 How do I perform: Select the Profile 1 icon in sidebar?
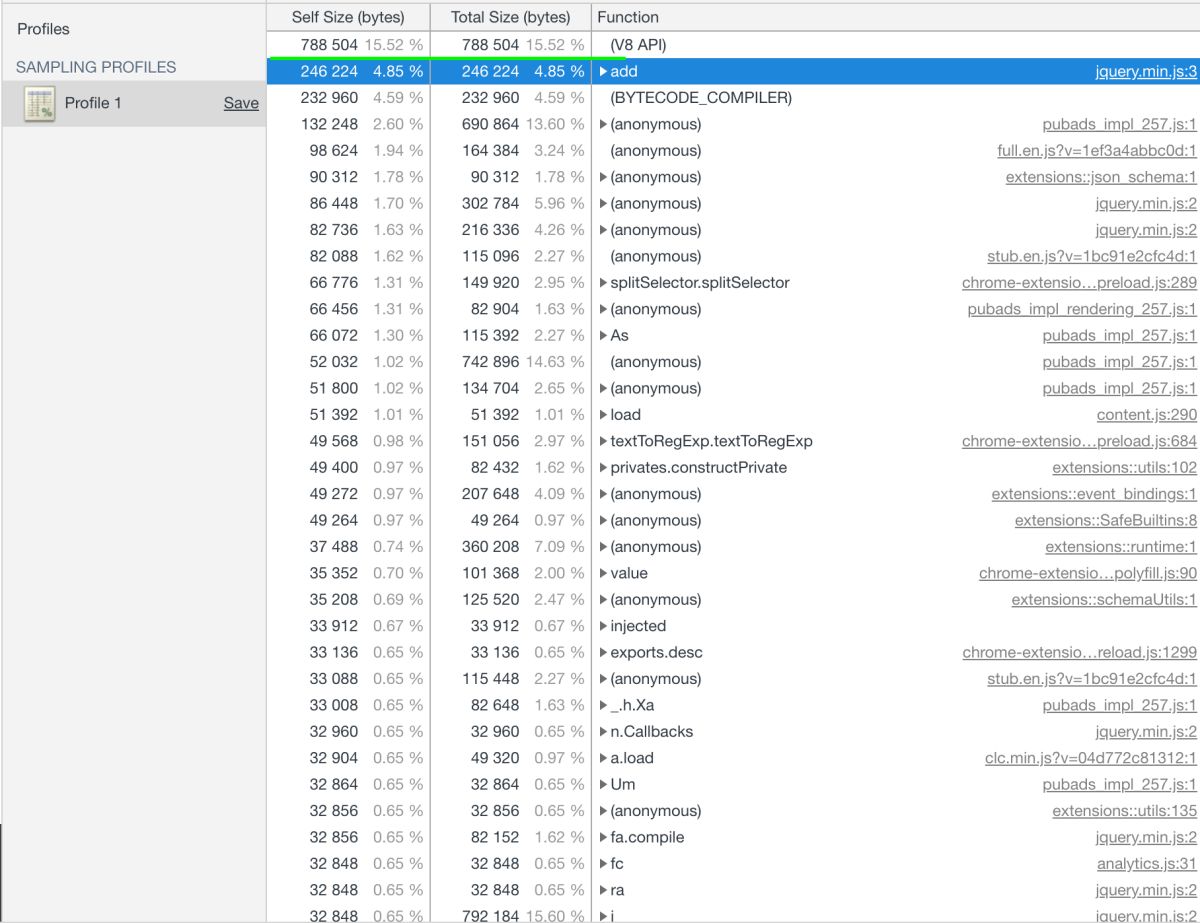[x=40, y=103]
